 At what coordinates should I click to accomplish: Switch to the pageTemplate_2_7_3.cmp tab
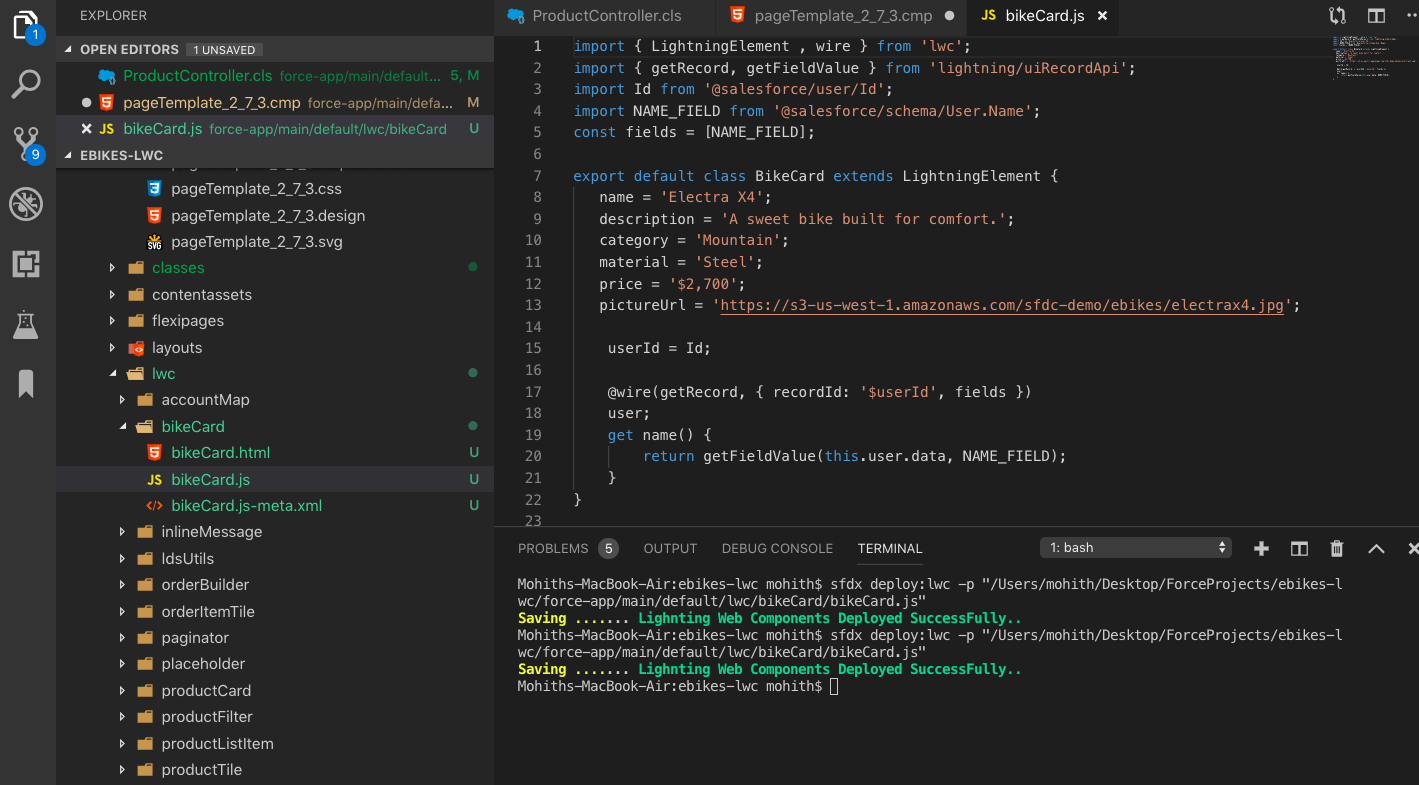pyautogui.click(x=842, y=16)
